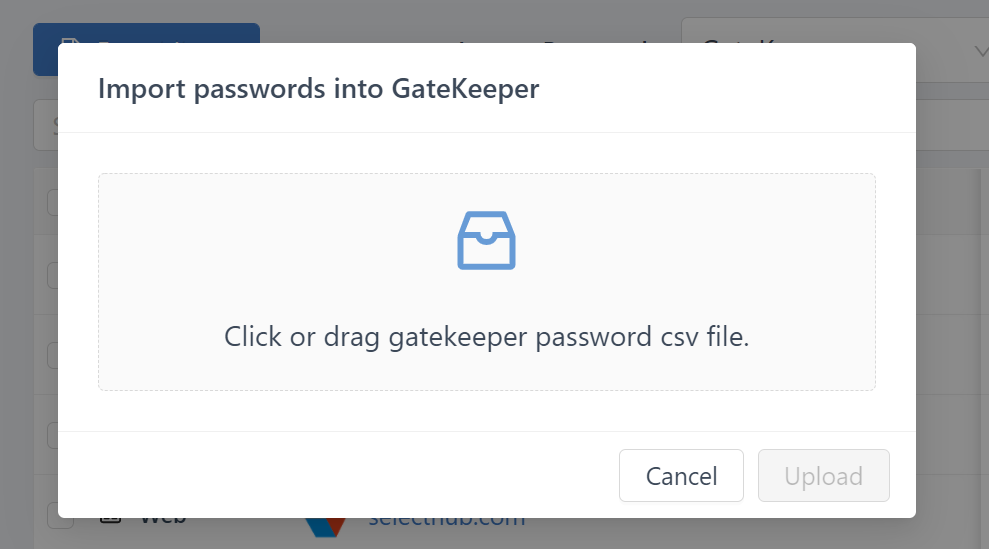The height and width of the screenshot is (549, 989).
Task: Click the vertical scrollbar on the right edge
Action: click(982, 300)
